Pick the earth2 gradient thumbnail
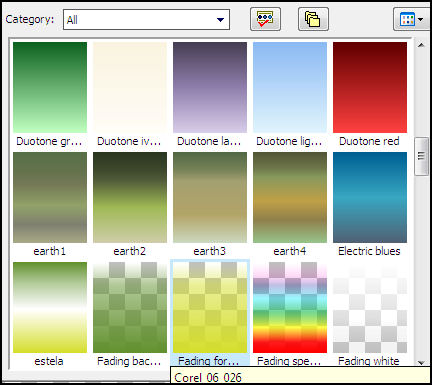 click(130, 197)
